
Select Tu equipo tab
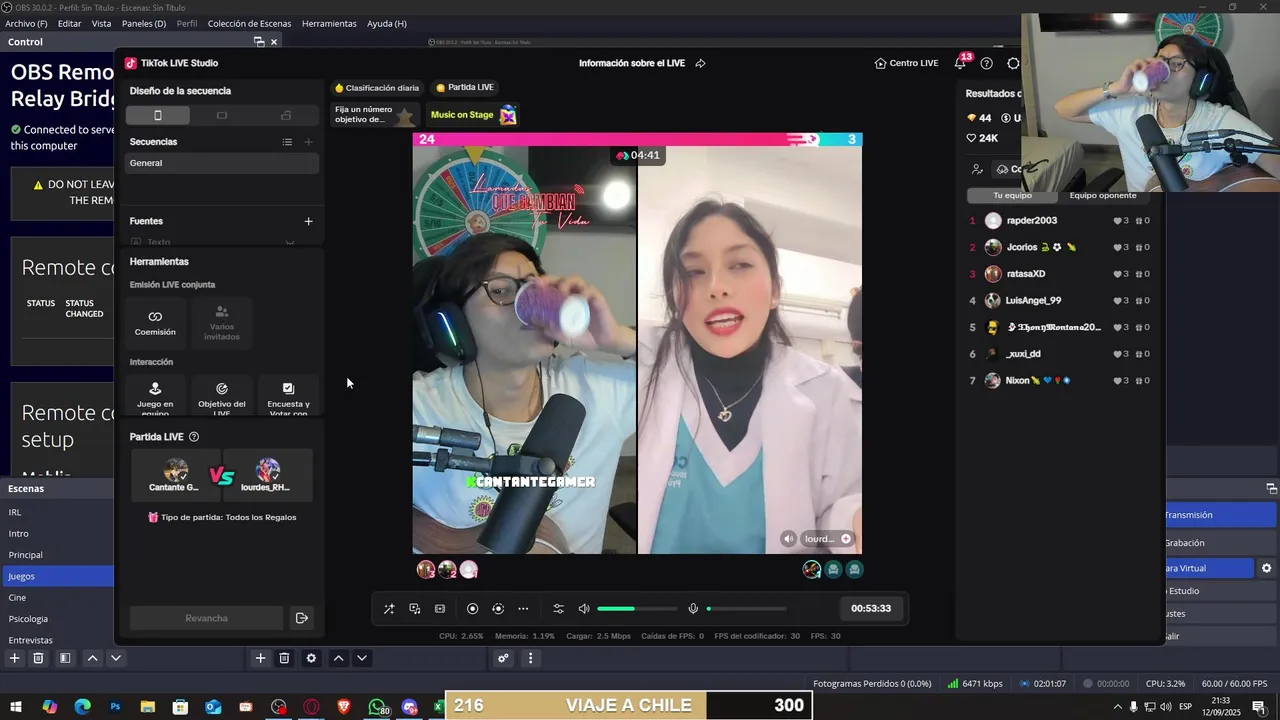(1012, 196)
